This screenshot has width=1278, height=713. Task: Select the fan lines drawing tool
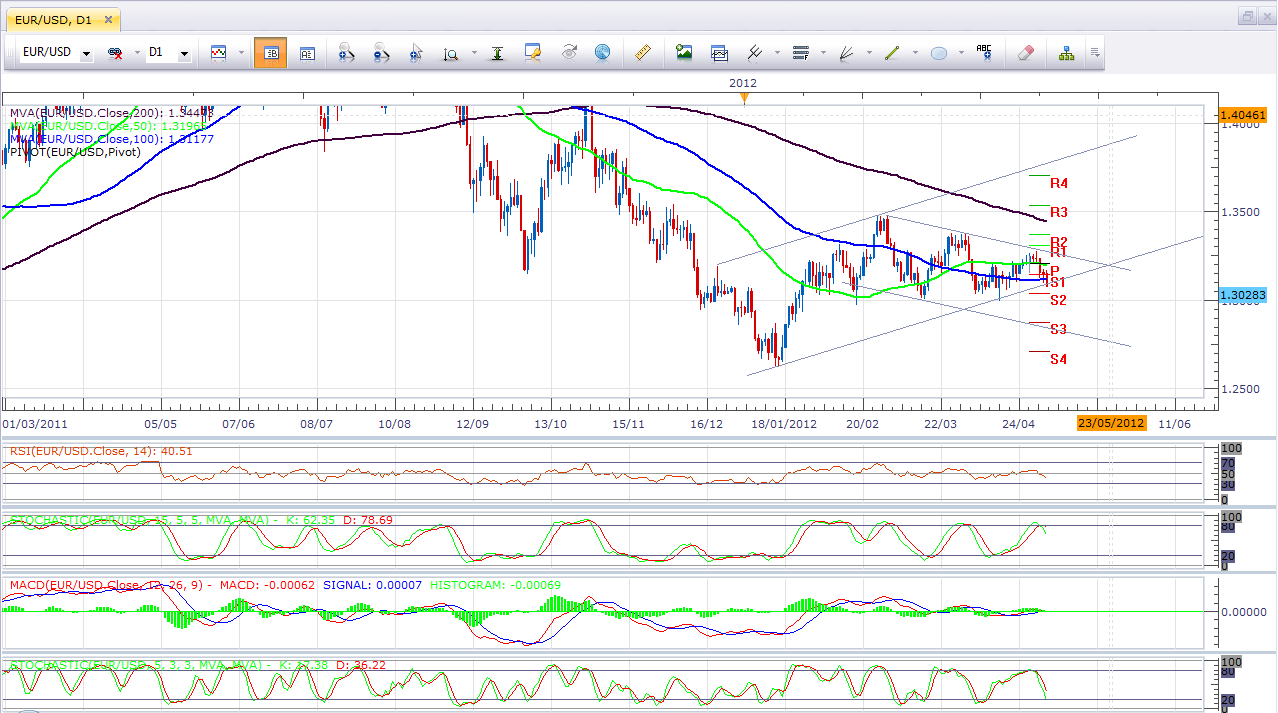click(846, 53)
